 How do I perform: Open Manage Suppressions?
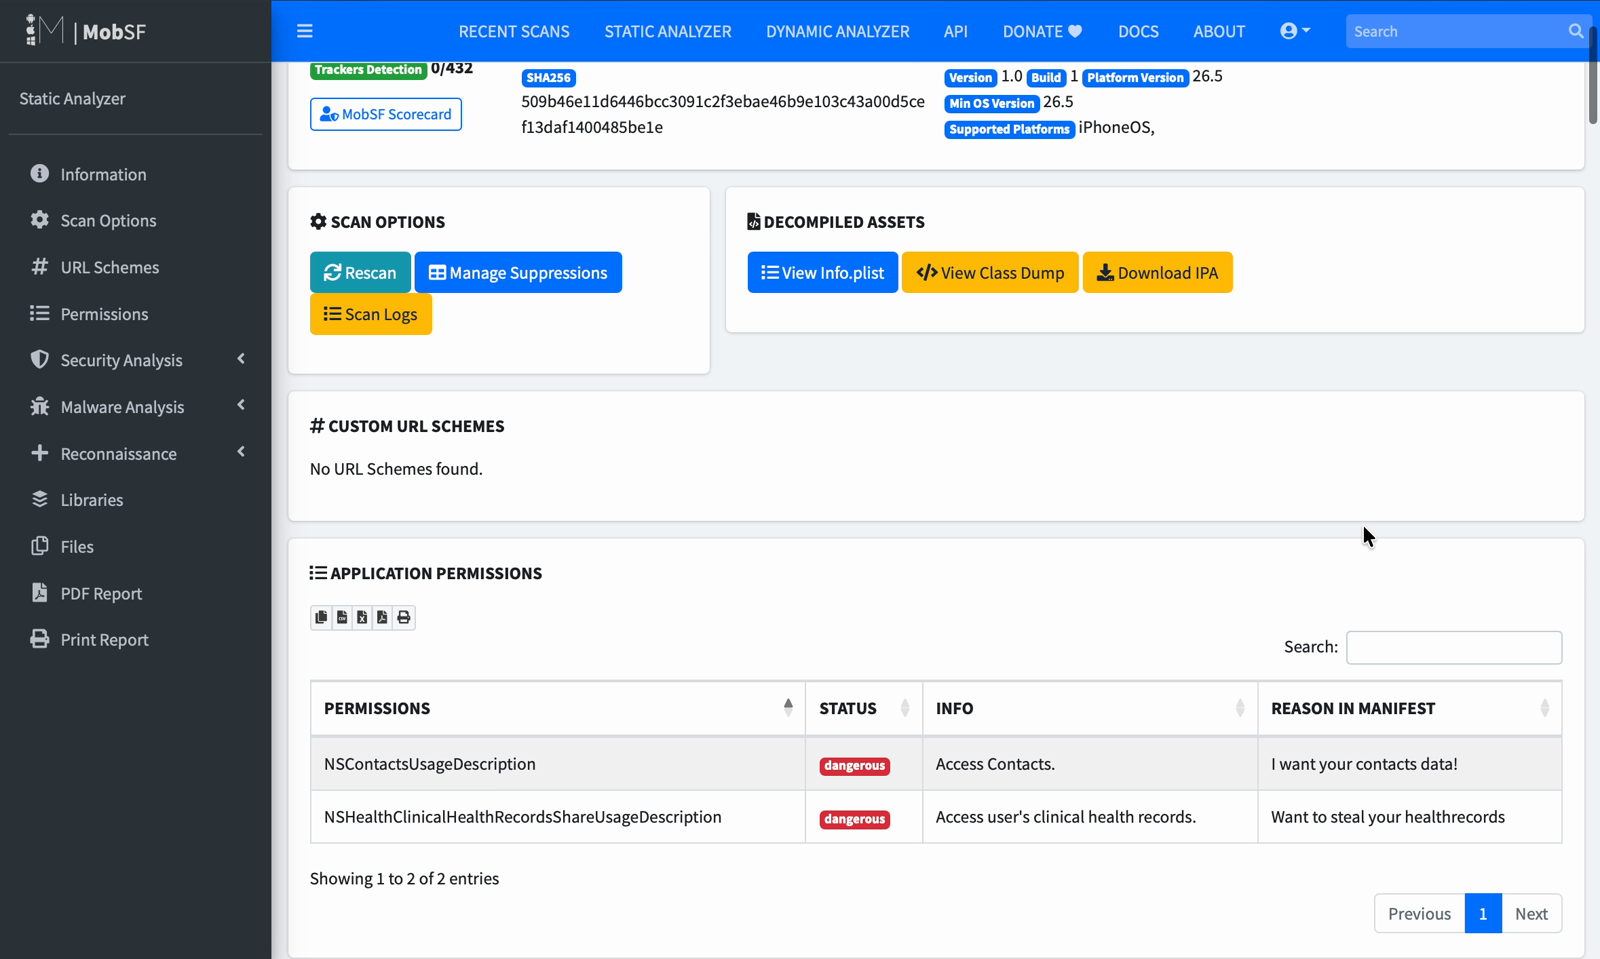point(518,272)
